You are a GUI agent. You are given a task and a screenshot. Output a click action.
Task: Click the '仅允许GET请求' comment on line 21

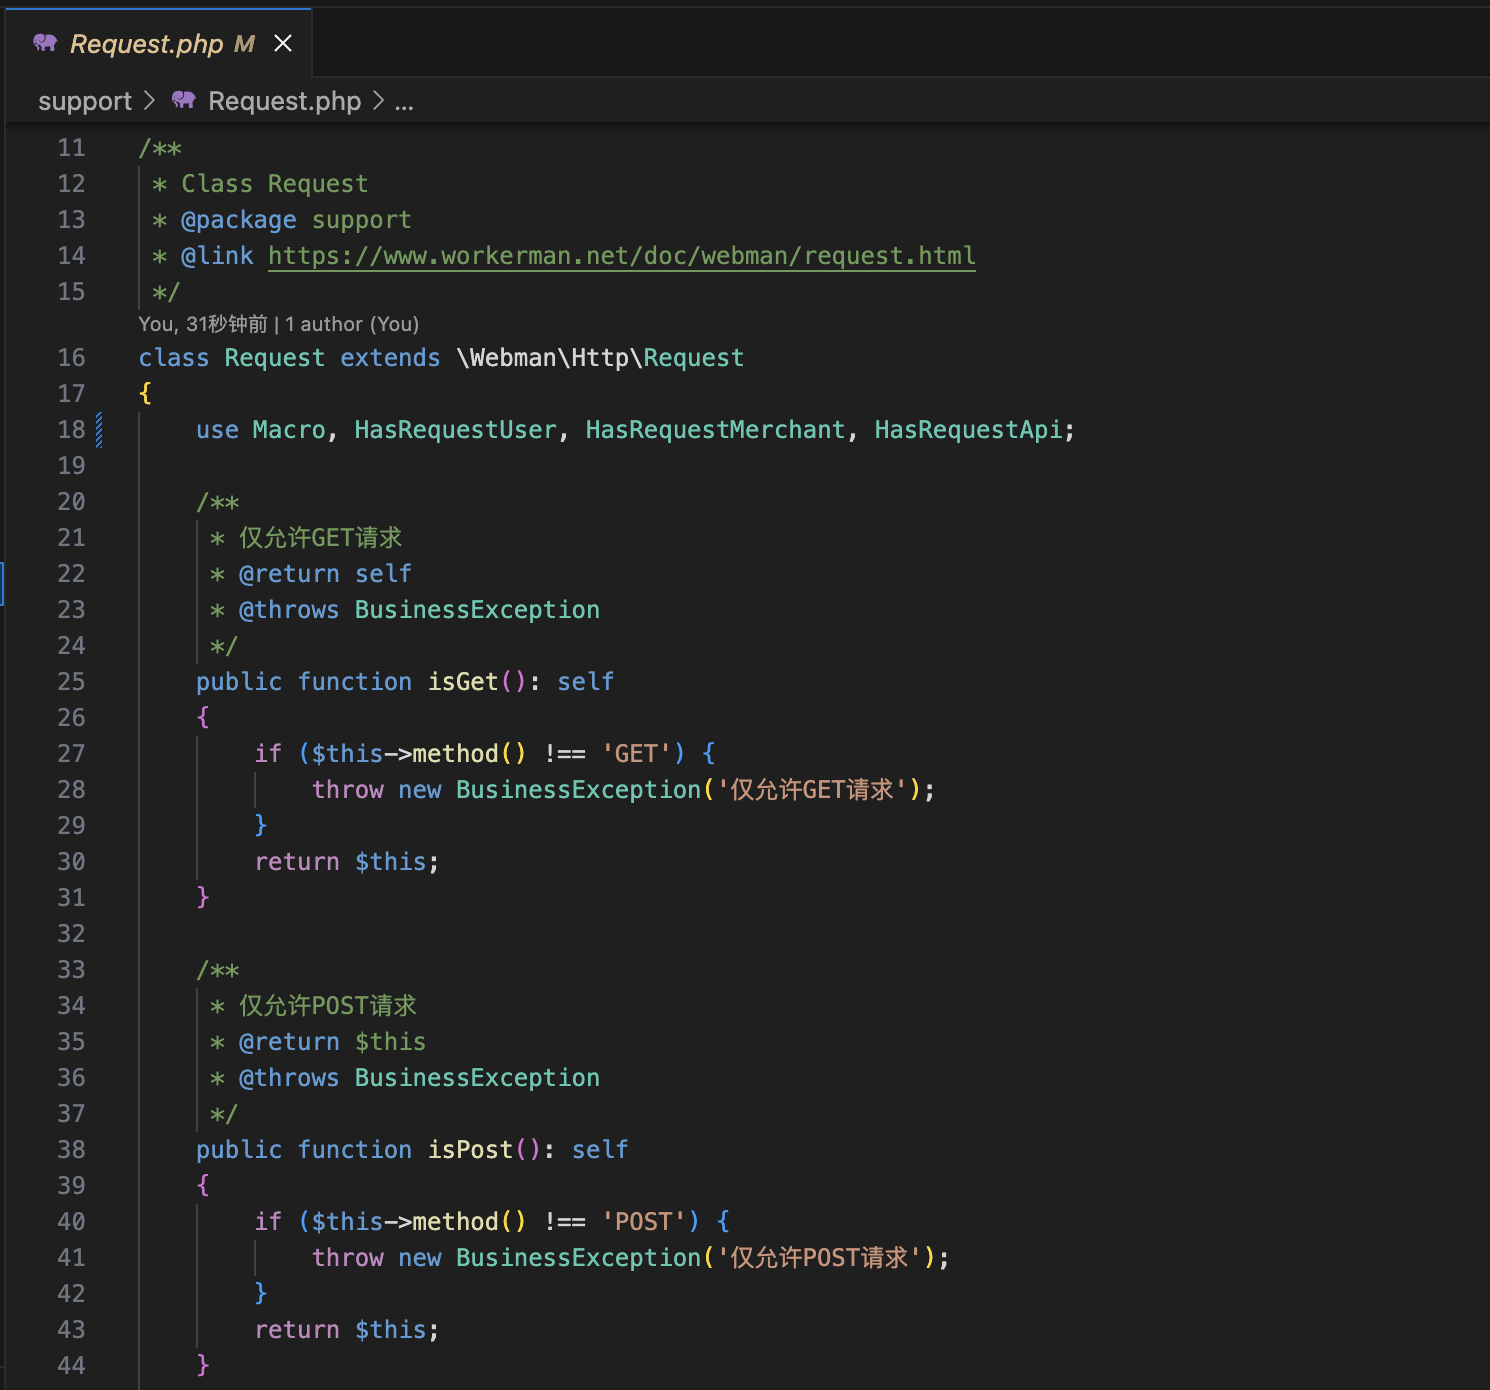320,538
